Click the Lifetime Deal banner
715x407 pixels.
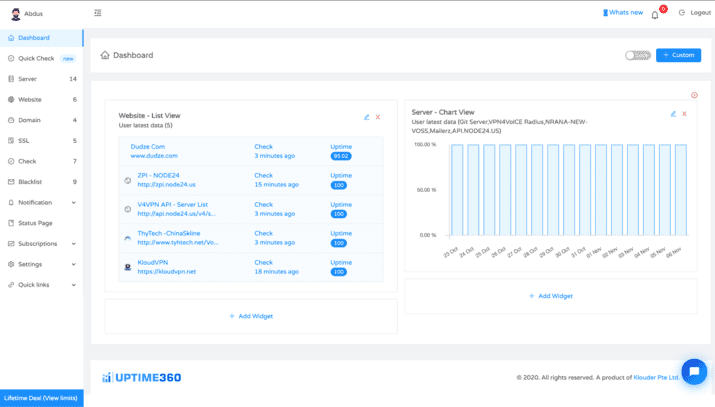41,398
